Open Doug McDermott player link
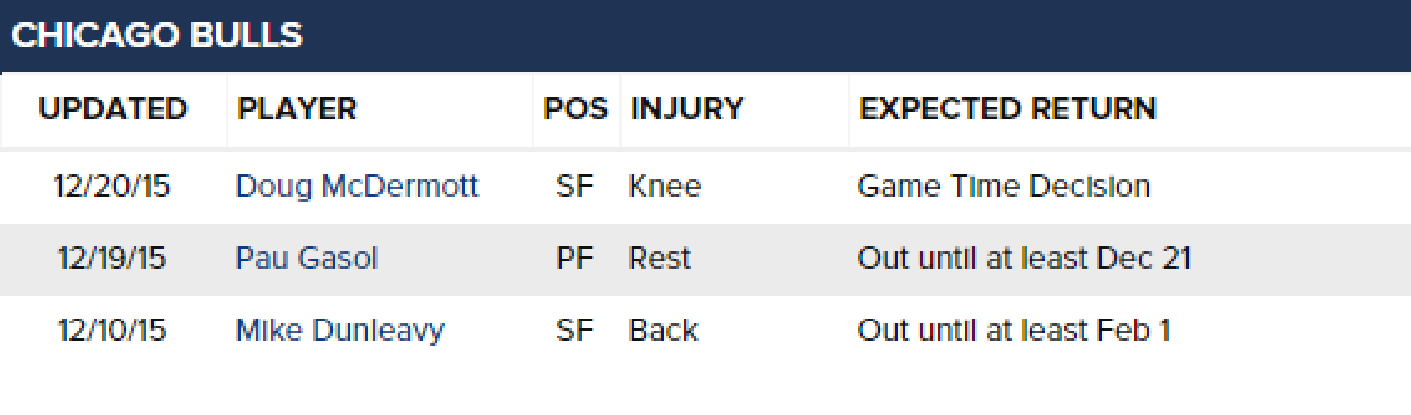 tap(357, 187)
